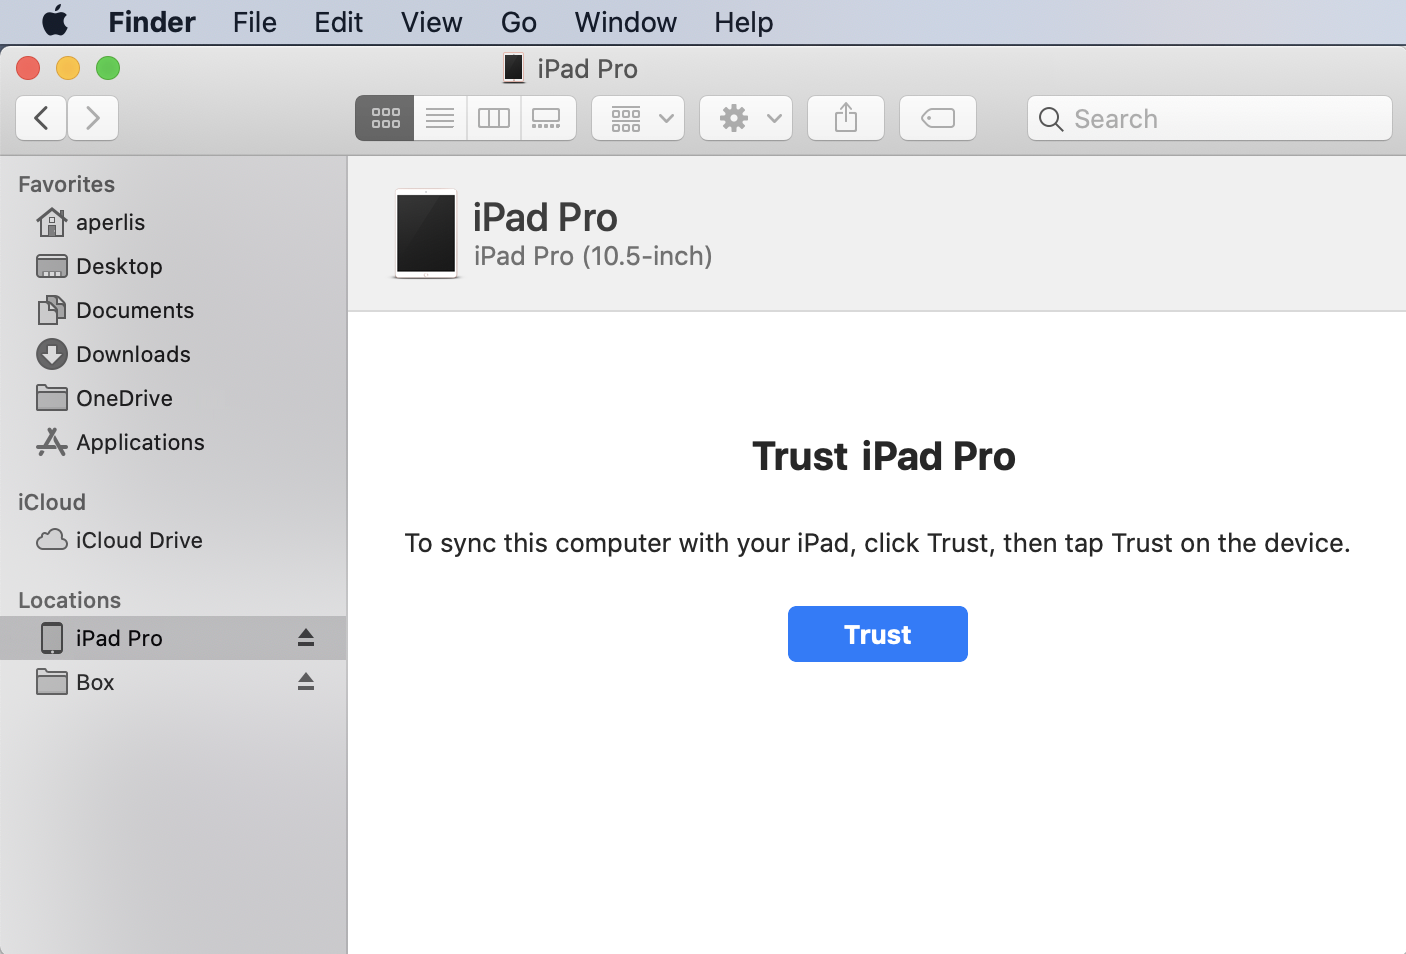
Task: Open Applications from the sidebar
Action: point(173,442)
